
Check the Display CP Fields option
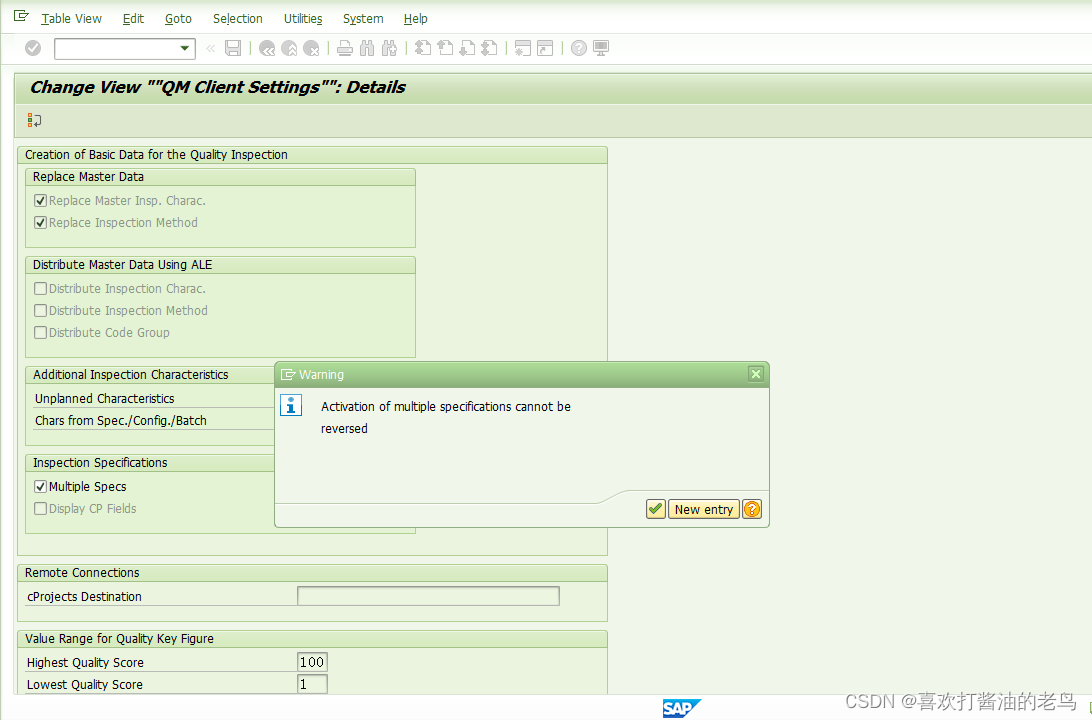pos(40,508)
